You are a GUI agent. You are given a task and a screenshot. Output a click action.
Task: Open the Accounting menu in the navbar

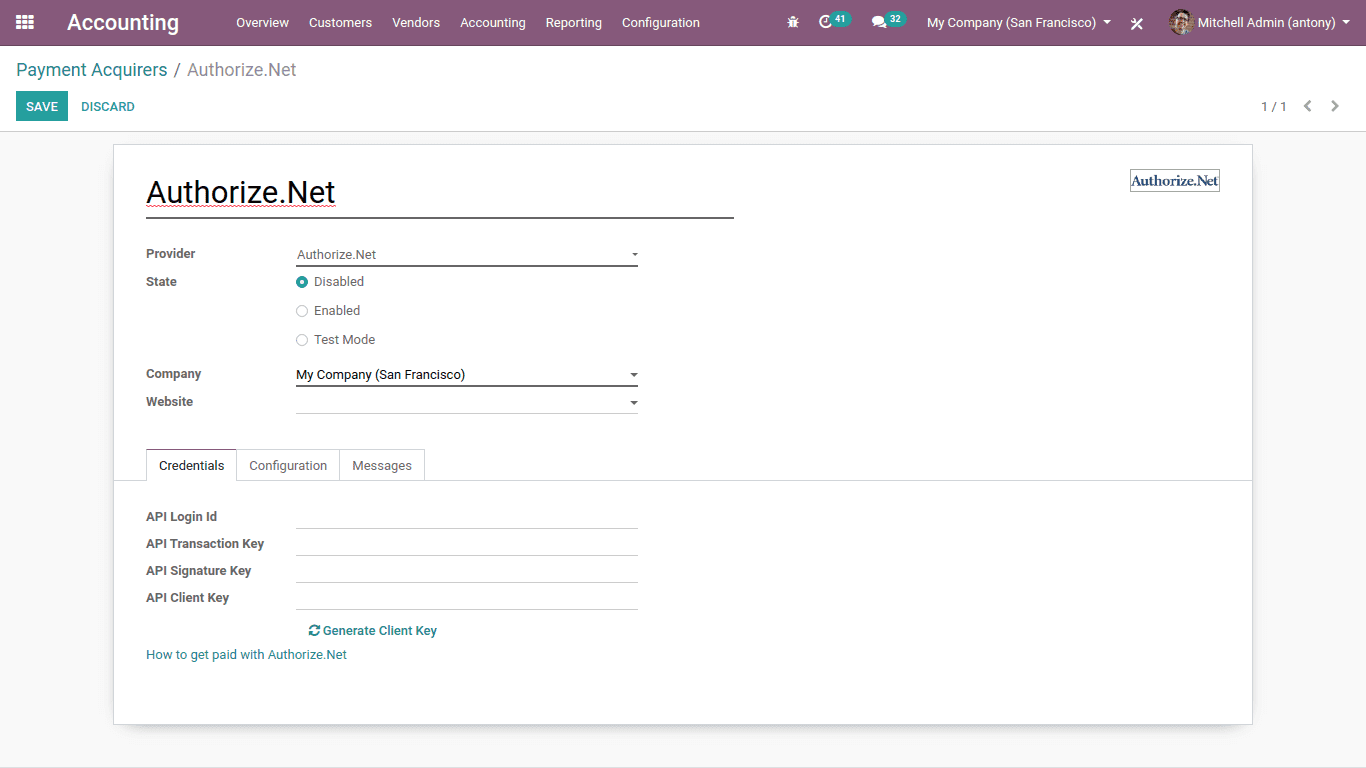click(493, 22)
